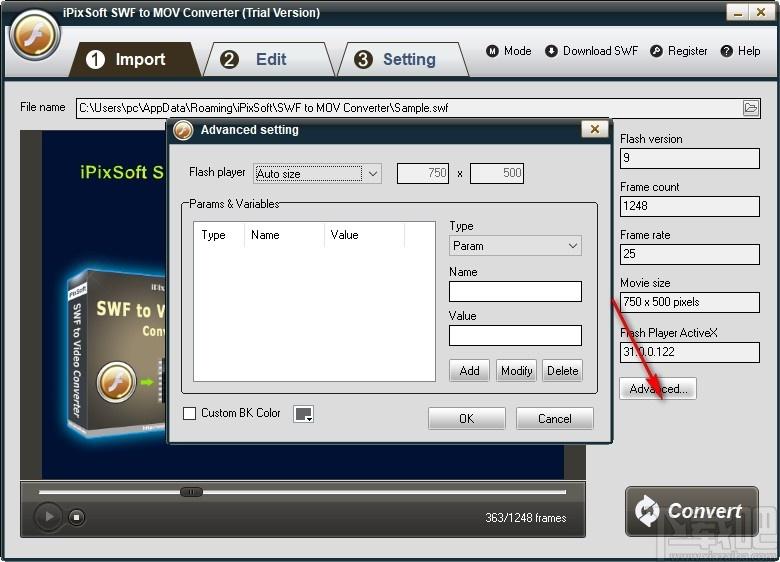Minimize the converter window
The image size is (780, 562).
pyautogui.click(x=737, y=12)
